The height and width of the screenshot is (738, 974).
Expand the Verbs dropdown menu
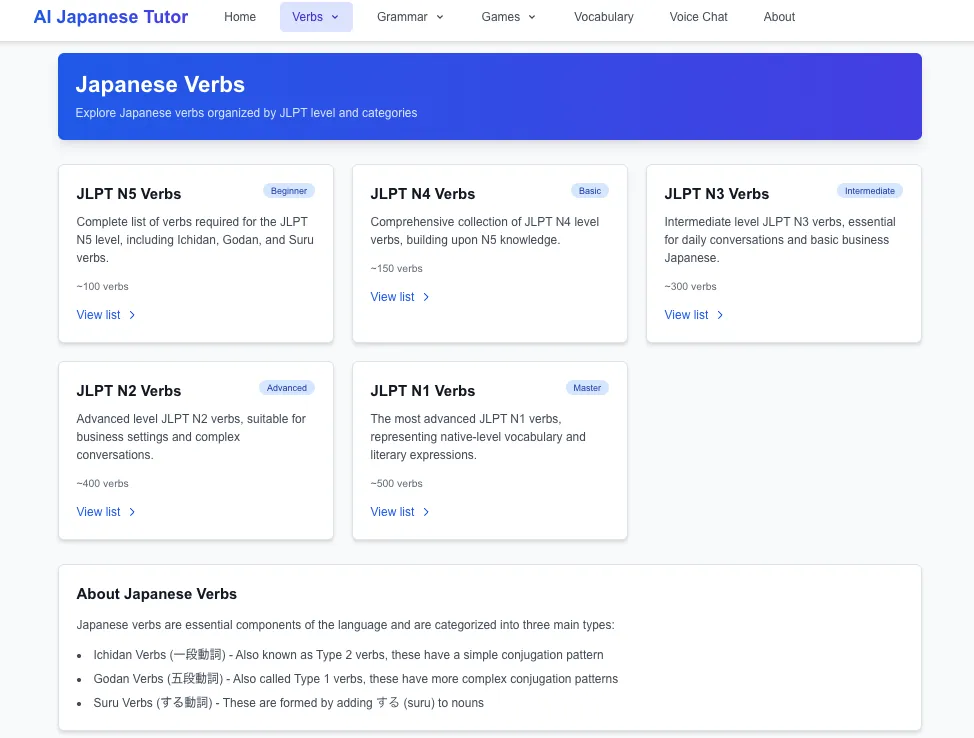[x=316, y=17]
